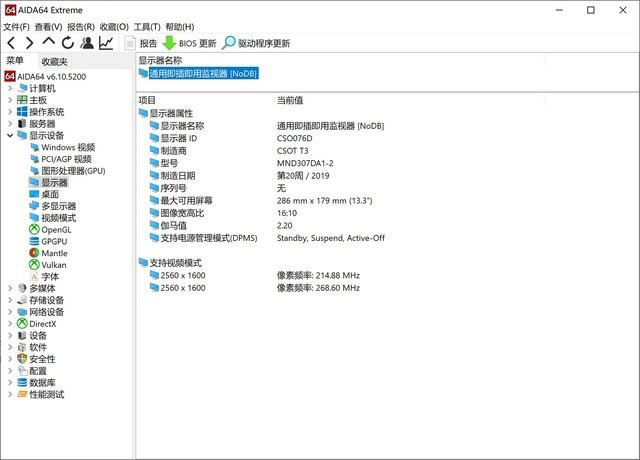Expand the 计算机 tree node

(10, 88)
